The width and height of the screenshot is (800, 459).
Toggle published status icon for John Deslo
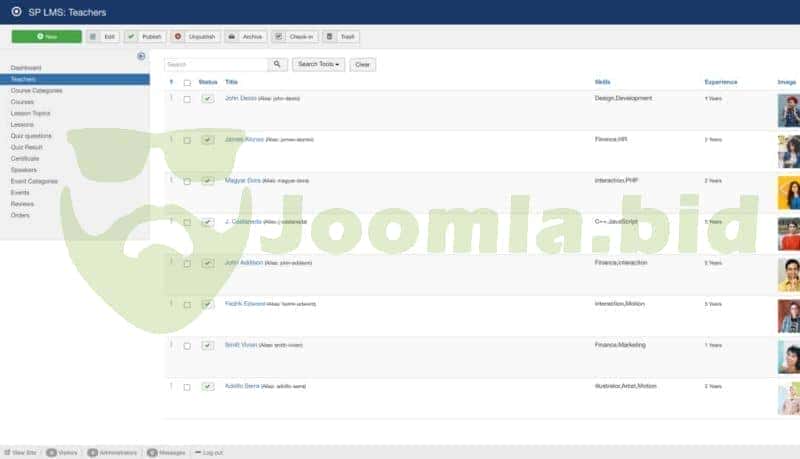point(207,99)
